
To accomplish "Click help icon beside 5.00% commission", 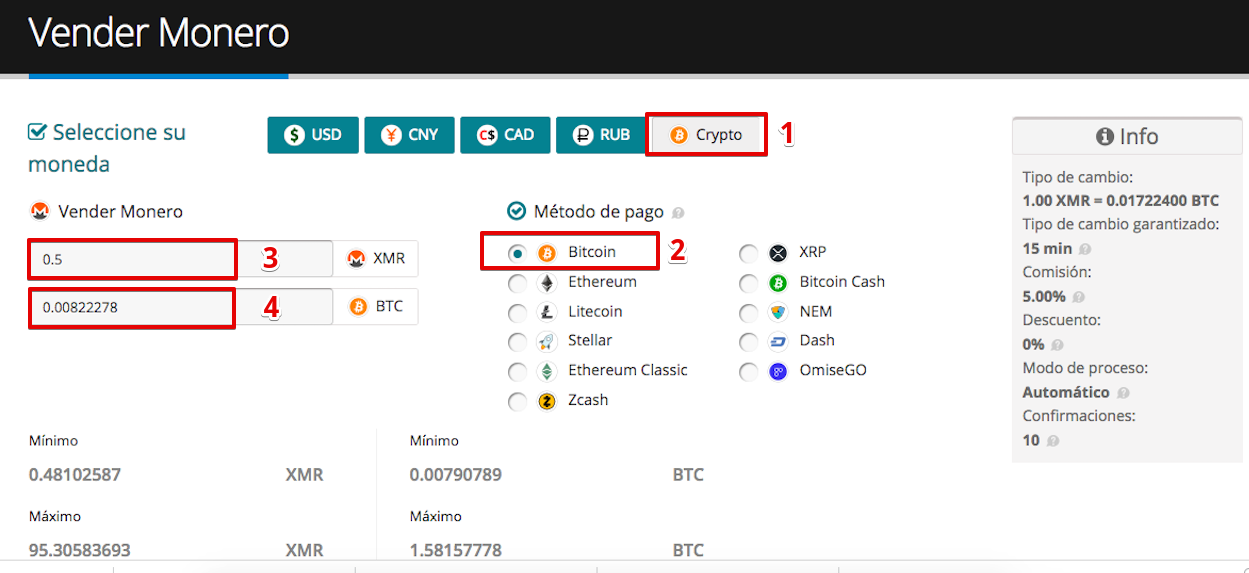I will tap(1079, 297).
